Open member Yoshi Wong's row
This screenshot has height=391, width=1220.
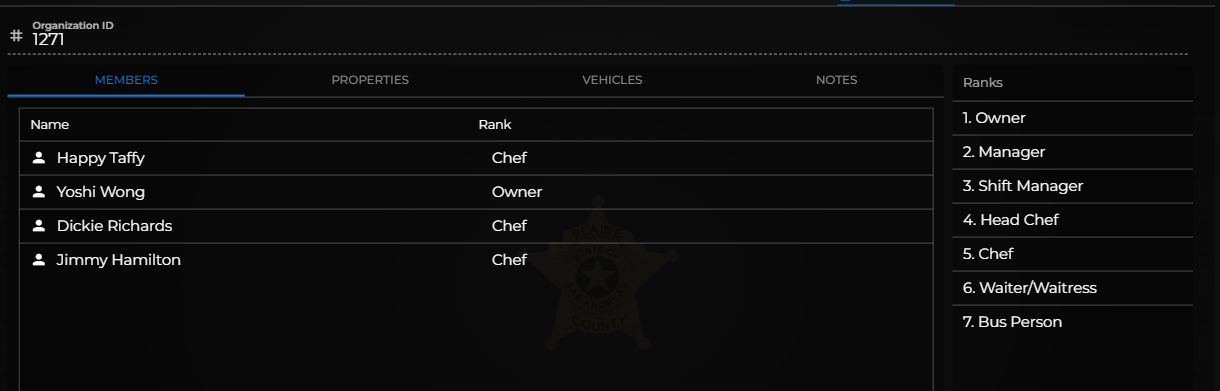(476, 192)
